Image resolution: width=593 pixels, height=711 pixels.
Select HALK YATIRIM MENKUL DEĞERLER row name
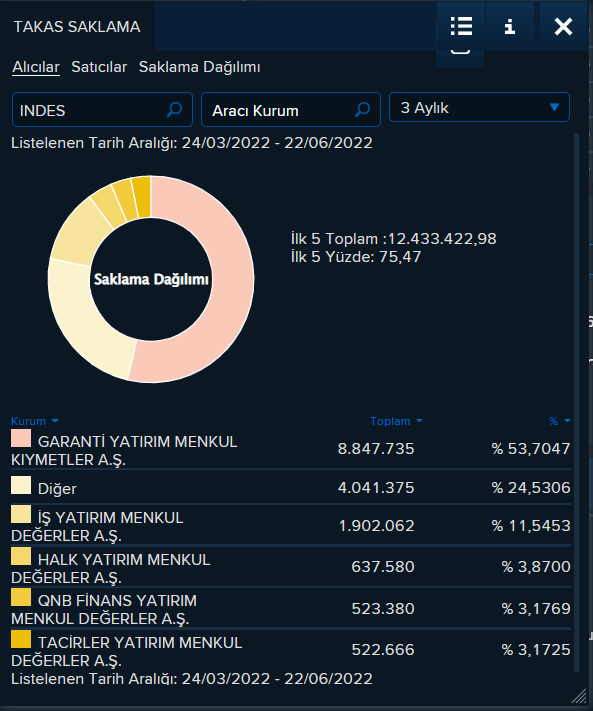click(x=111, y=569)
